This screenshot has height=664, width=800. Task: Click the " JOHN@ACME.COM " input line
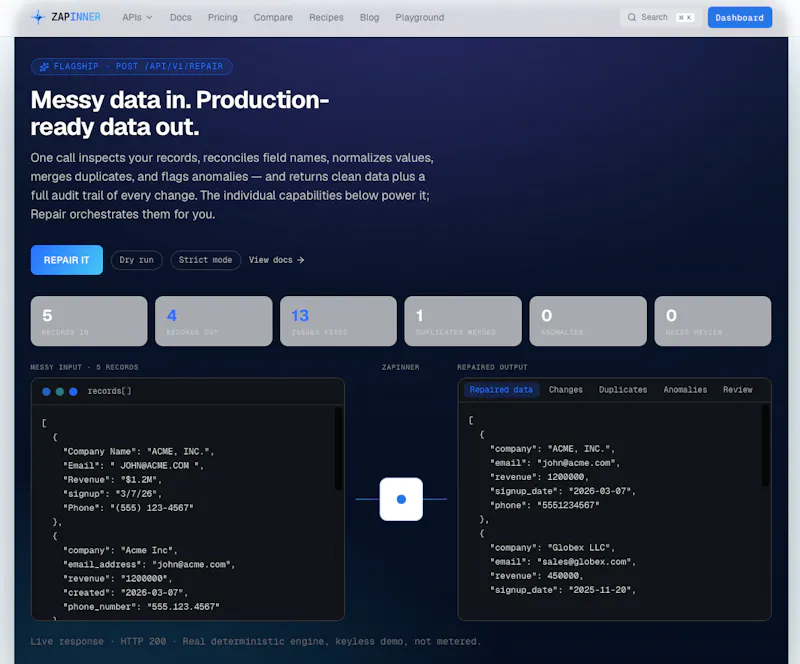tap(133, 465)
